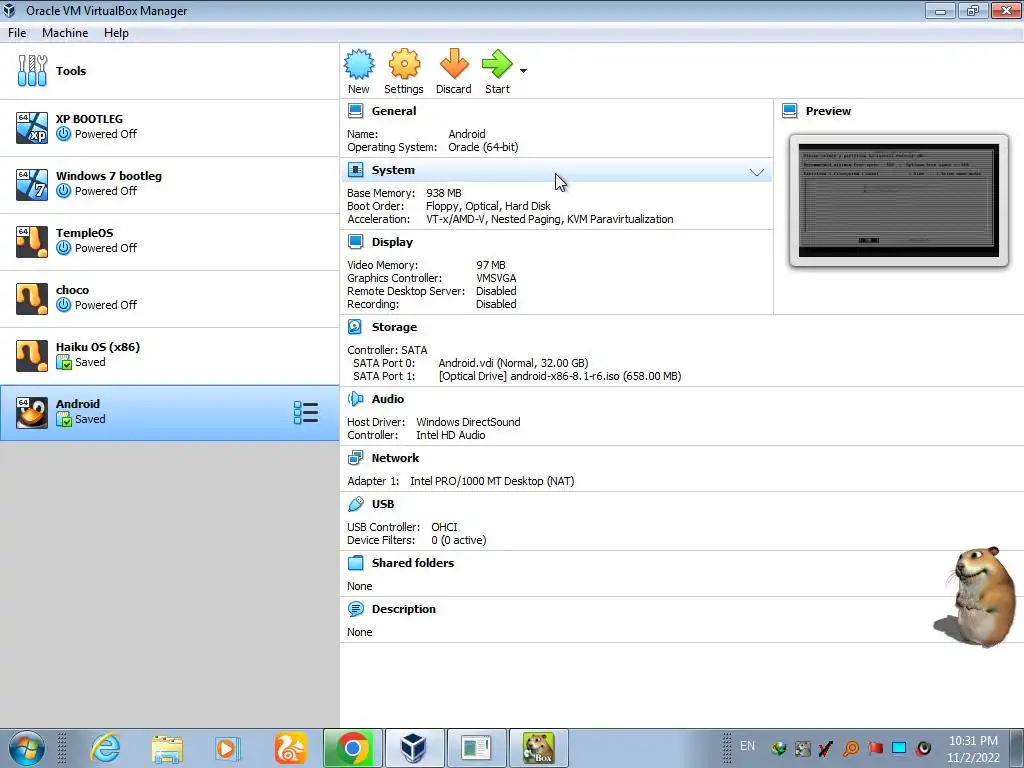Open the File menu
Image resolution: width=1024 pixels, height=768 pixels.
click(x=17, y=33)
